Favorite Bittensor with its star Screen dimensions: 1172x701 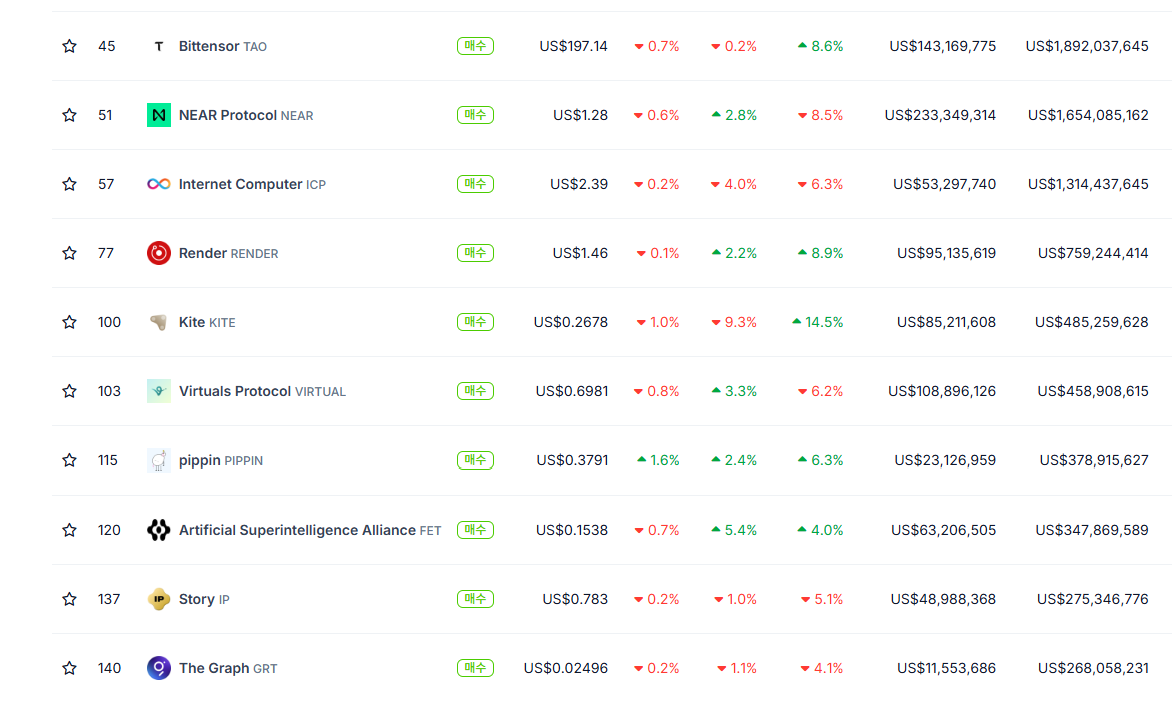coord(69,46)
